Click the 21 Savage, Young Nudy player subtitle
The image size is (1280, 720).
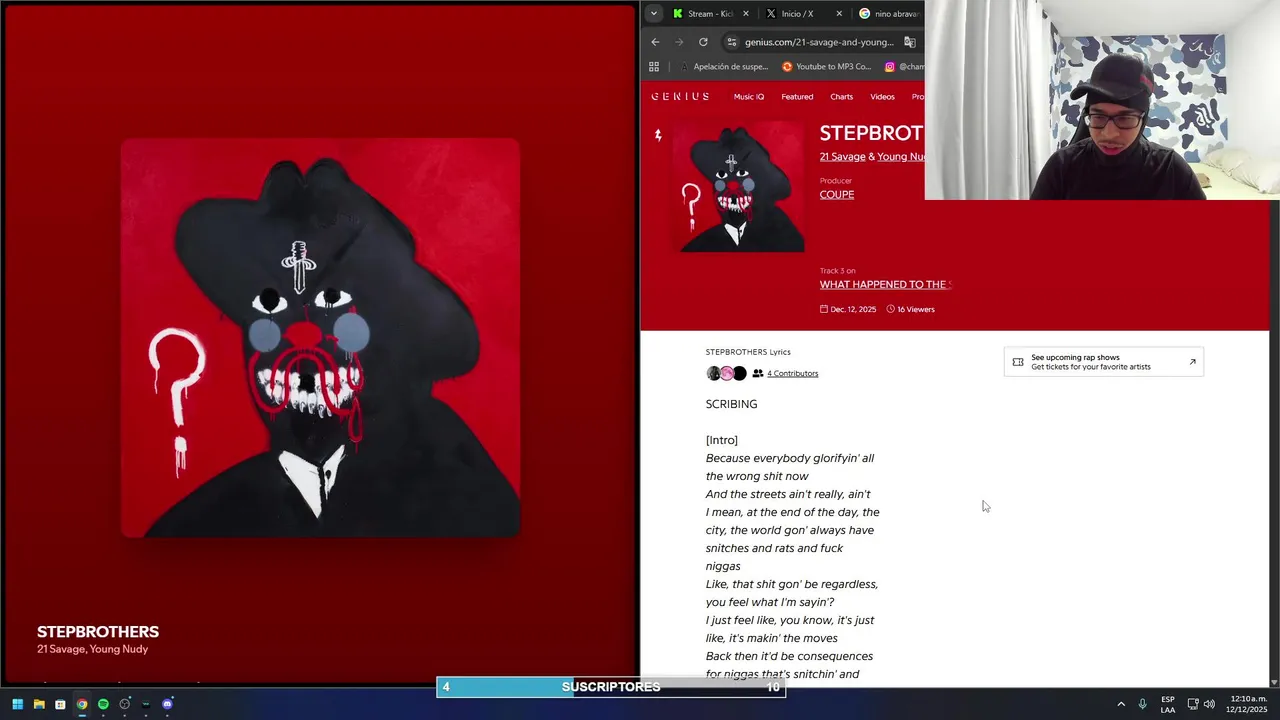(x=92, y=649)
